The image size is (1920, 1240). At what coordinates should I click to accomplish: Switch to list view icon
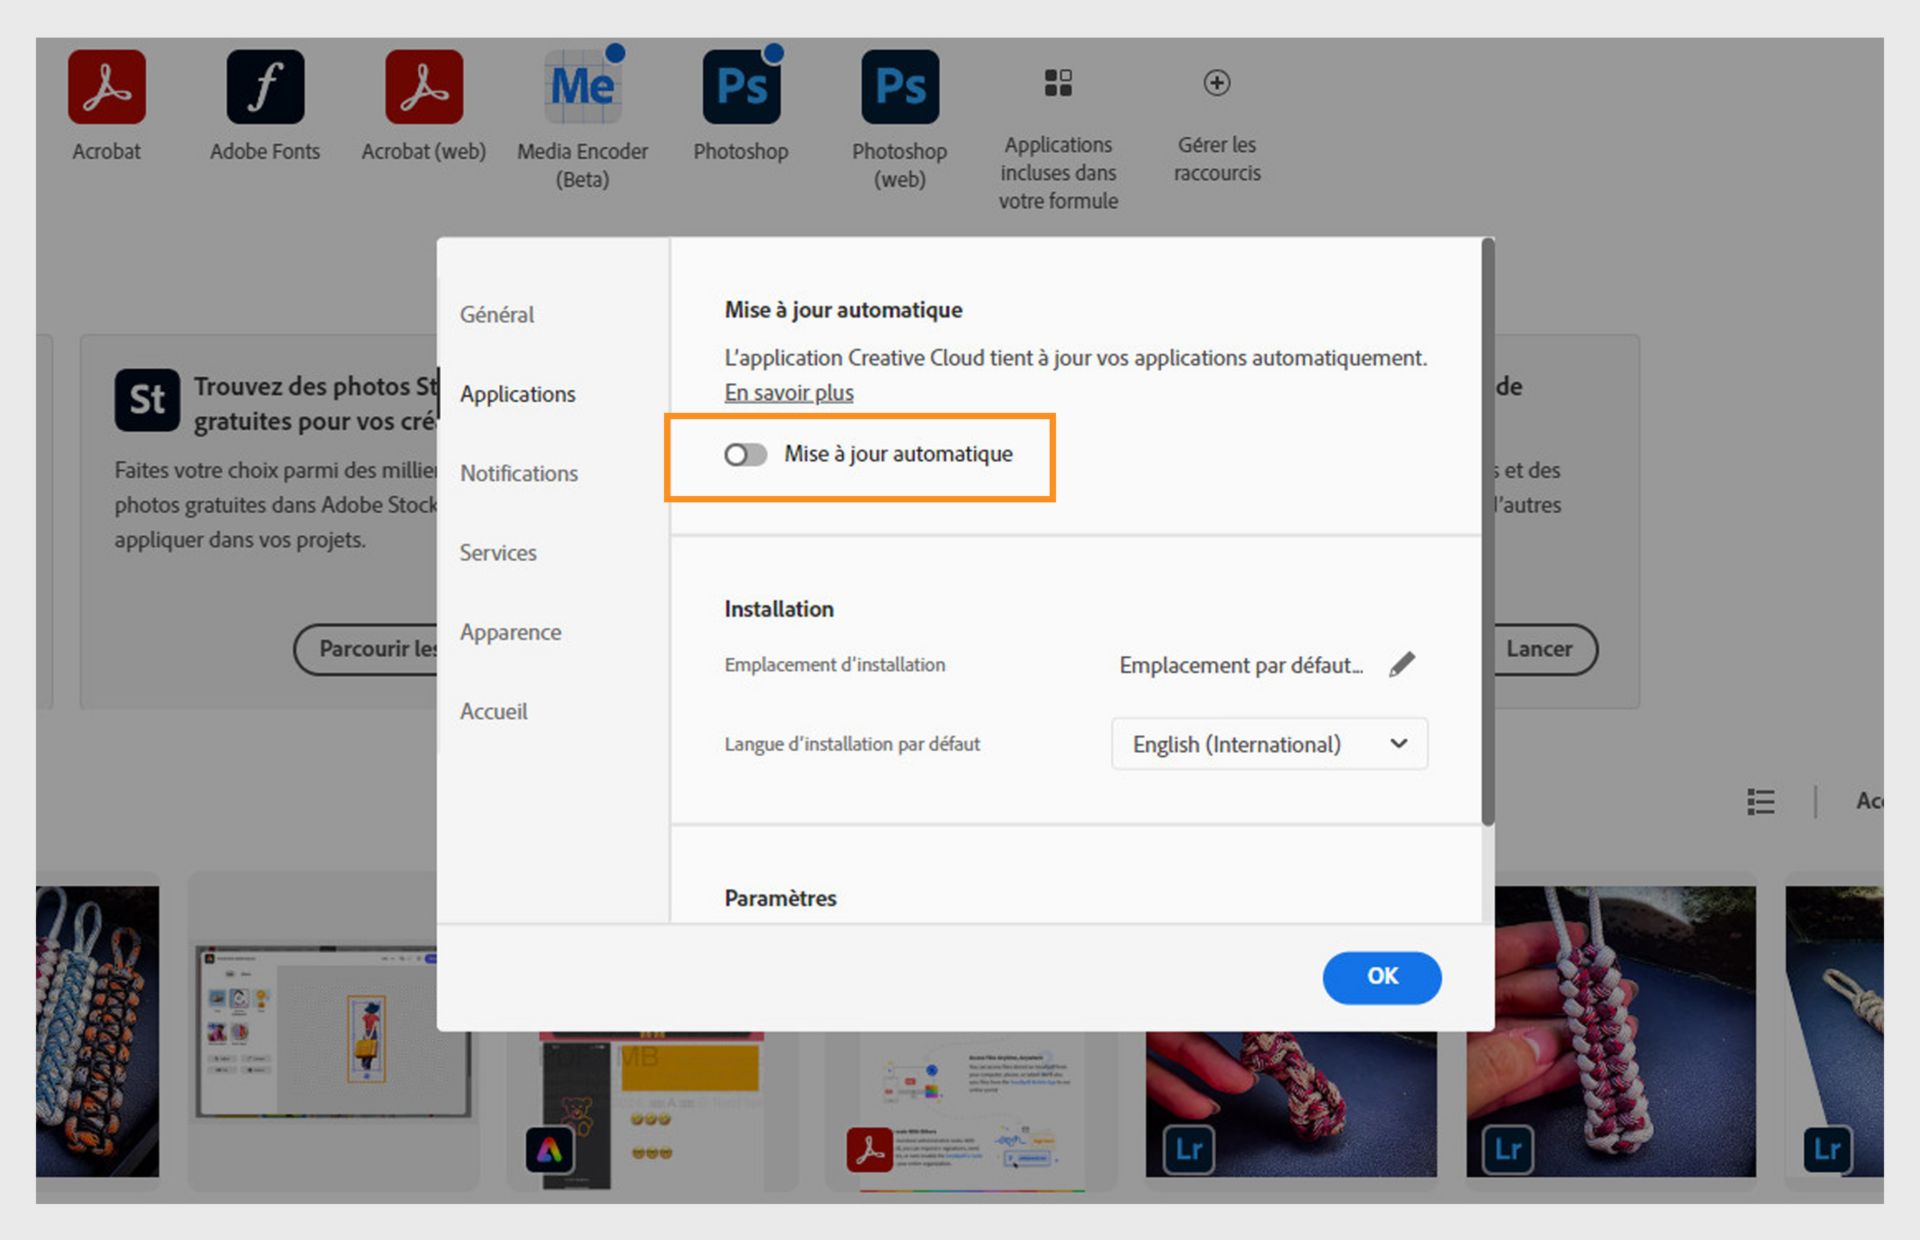(x=1760, y=801)
